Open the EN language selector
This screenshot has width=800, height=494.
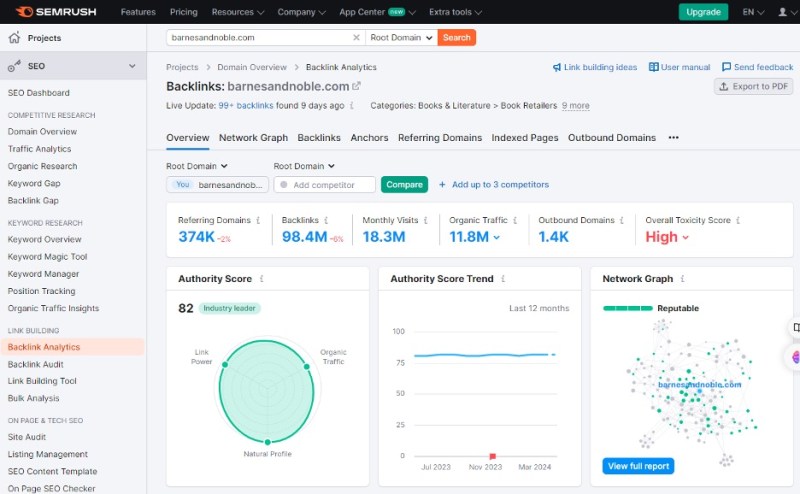pyautogui.click(x=753, y=12)
